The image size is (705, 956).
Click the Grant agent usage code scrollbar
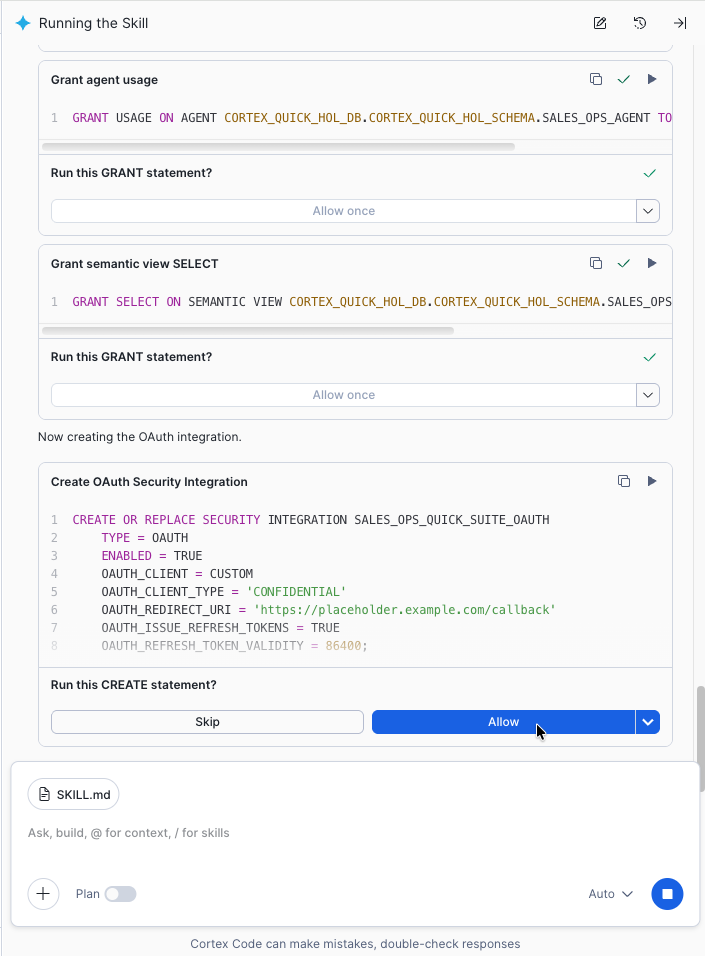pyautogui.click(x=278, y=146)
